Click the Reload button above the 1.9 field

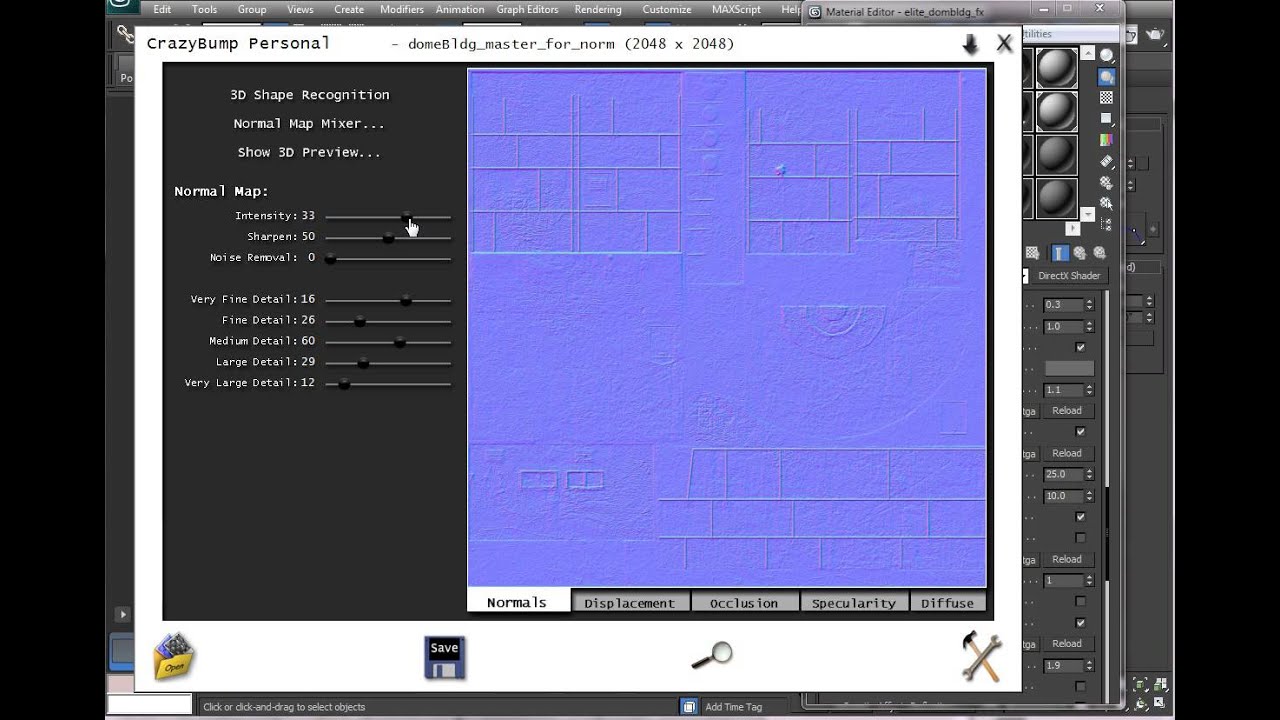pyautogui.click(x=1067, y=644)
